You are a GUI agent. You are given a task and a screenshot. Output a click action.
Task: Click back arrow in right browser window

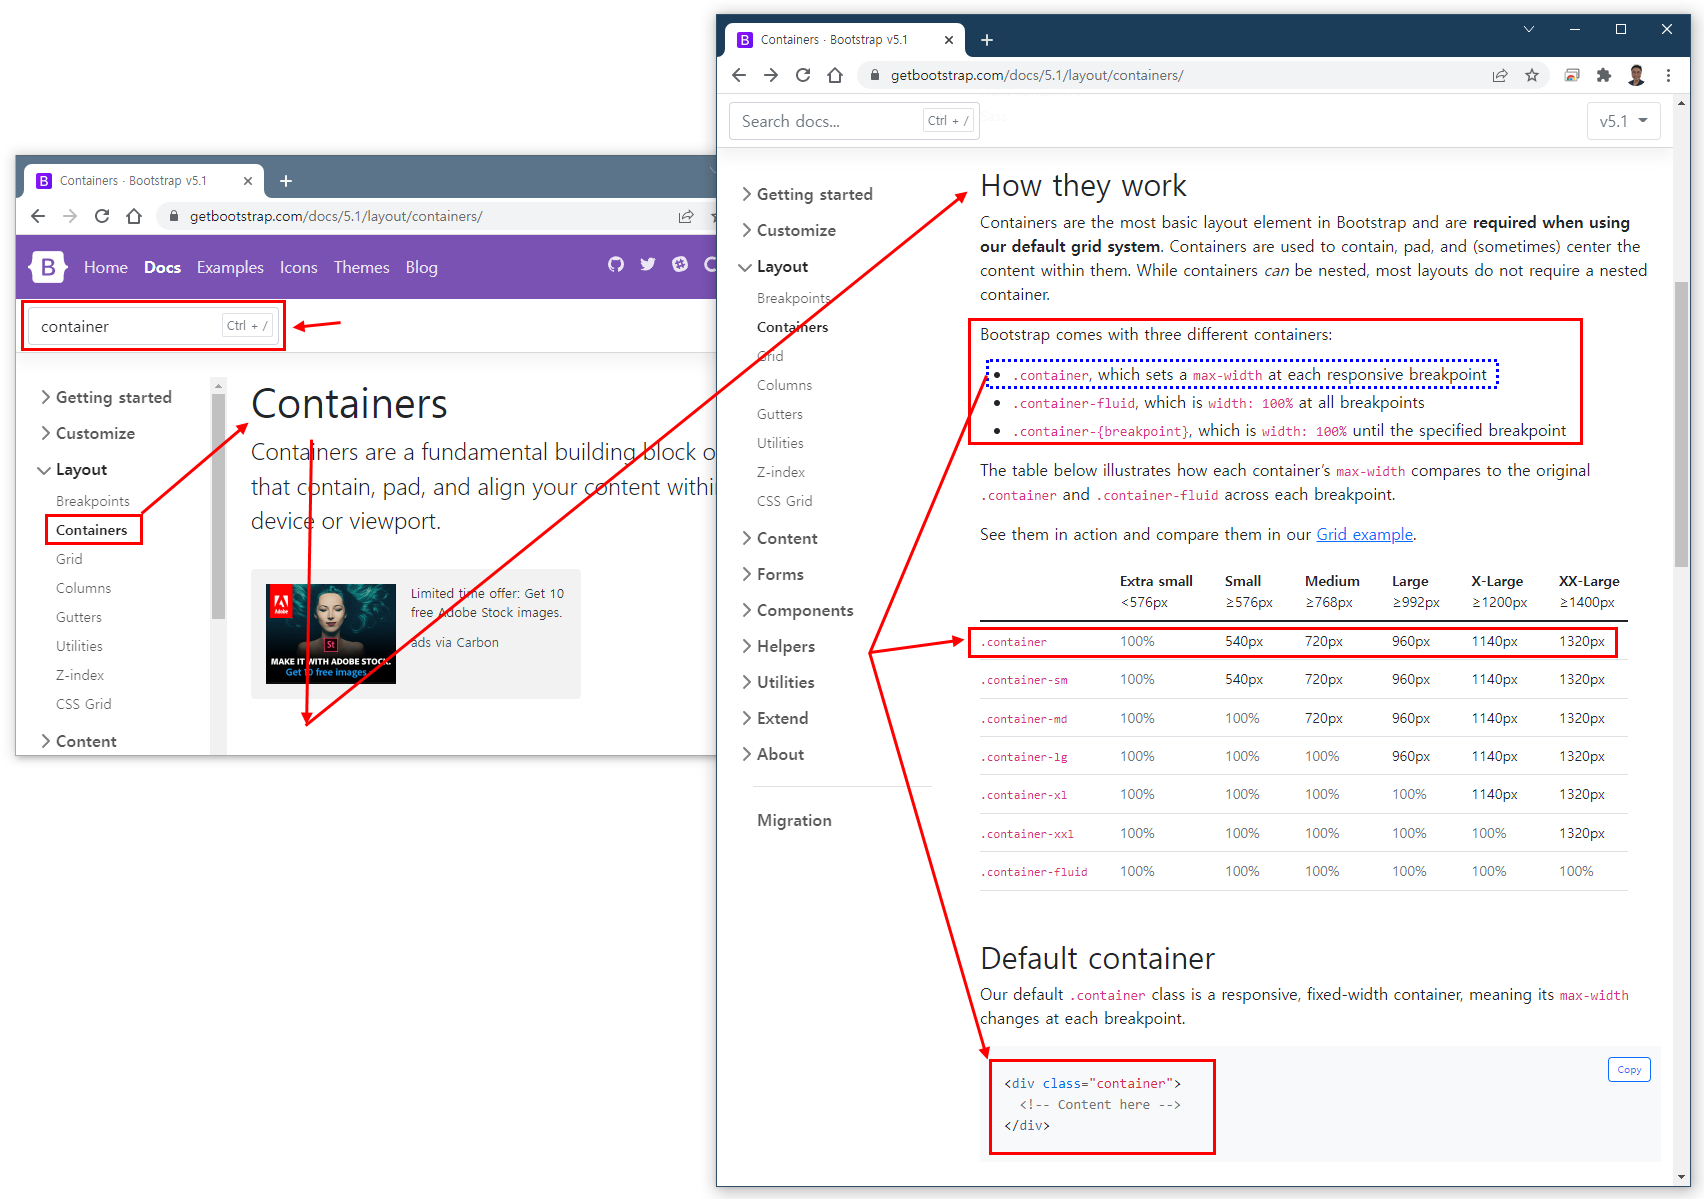point(739,75)
